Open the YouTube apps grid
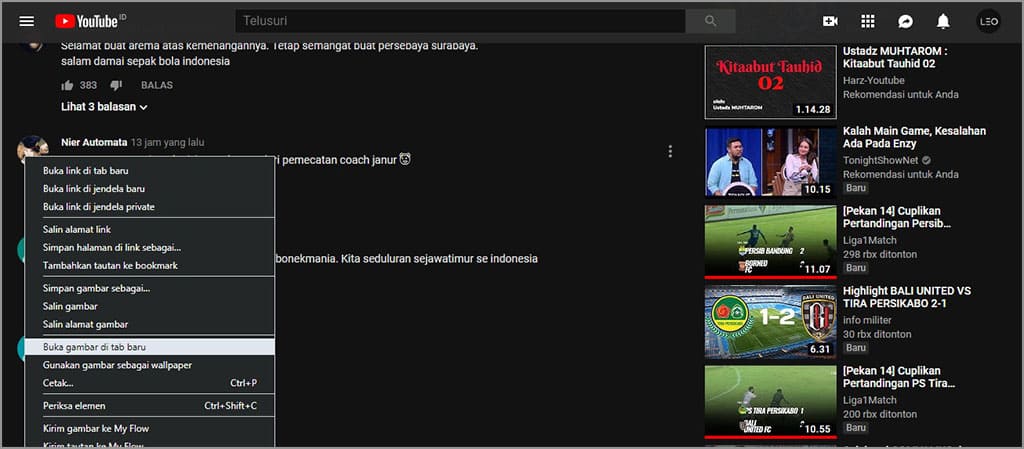Screen dimensions: 1024x449 tap(868, 21)
